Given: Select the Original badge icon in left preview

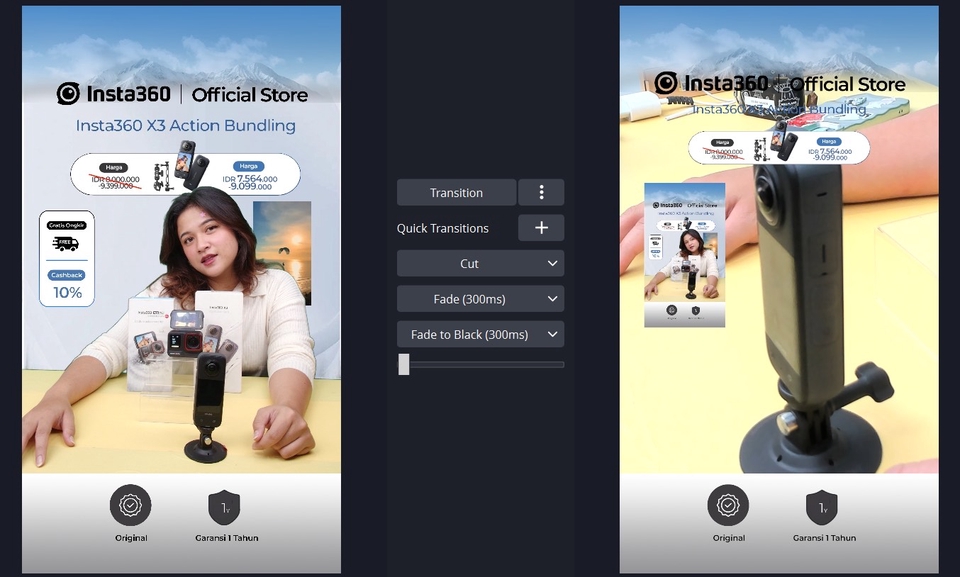Looking at the screenshot, I should point(131,506).
